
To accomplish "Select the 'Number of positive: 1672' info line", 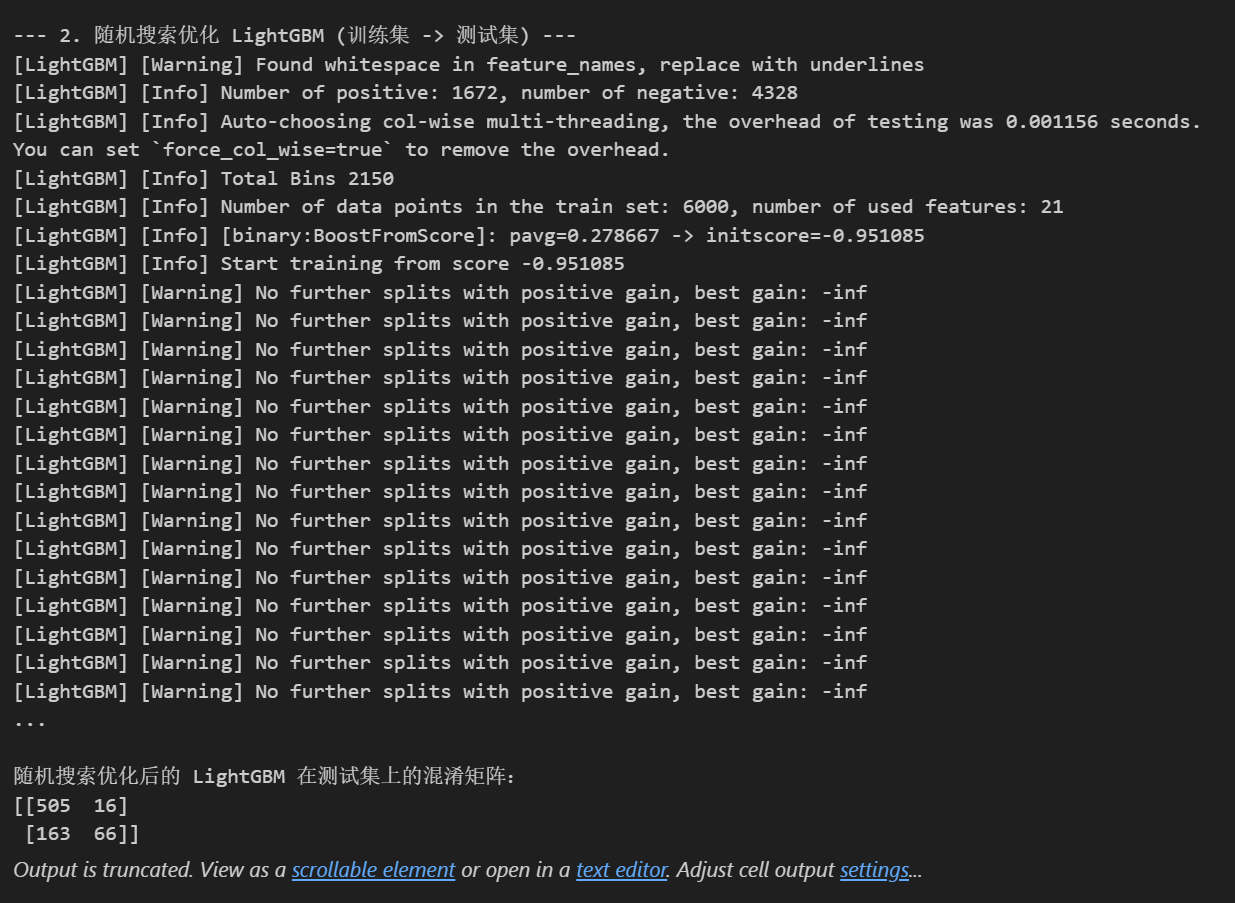I will [x=405, y=93].
